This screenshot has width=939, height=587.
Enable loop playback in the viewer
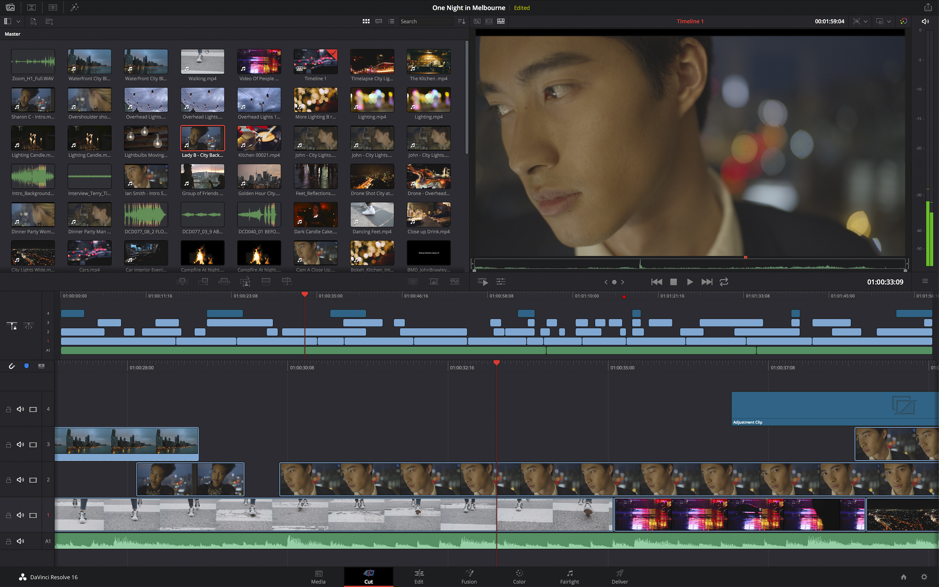pos(725,282)
